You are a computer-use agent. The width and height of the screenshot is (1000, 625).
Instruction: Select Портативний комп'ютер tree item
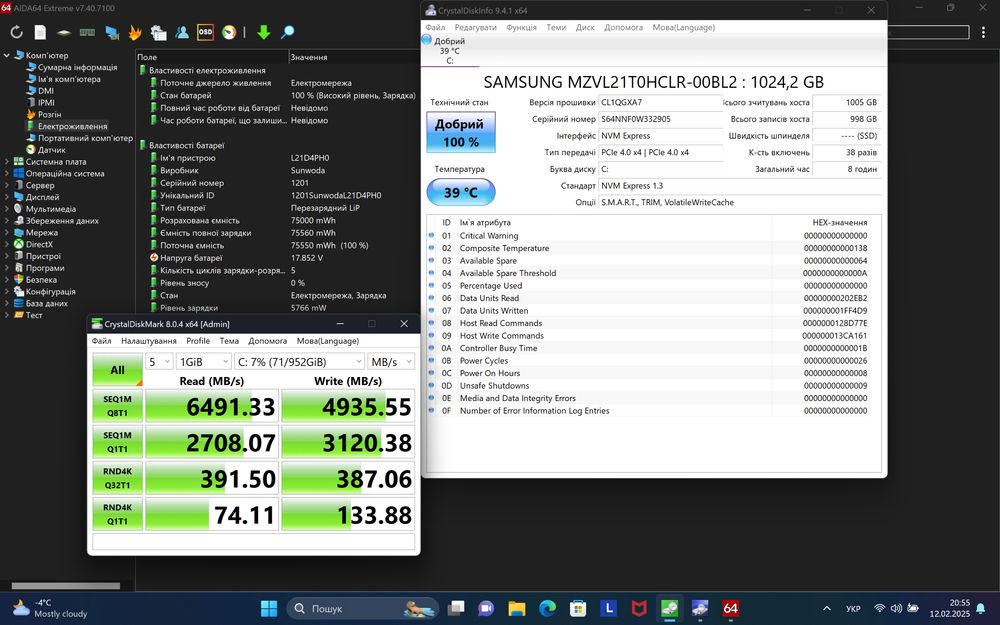point(85,138)
